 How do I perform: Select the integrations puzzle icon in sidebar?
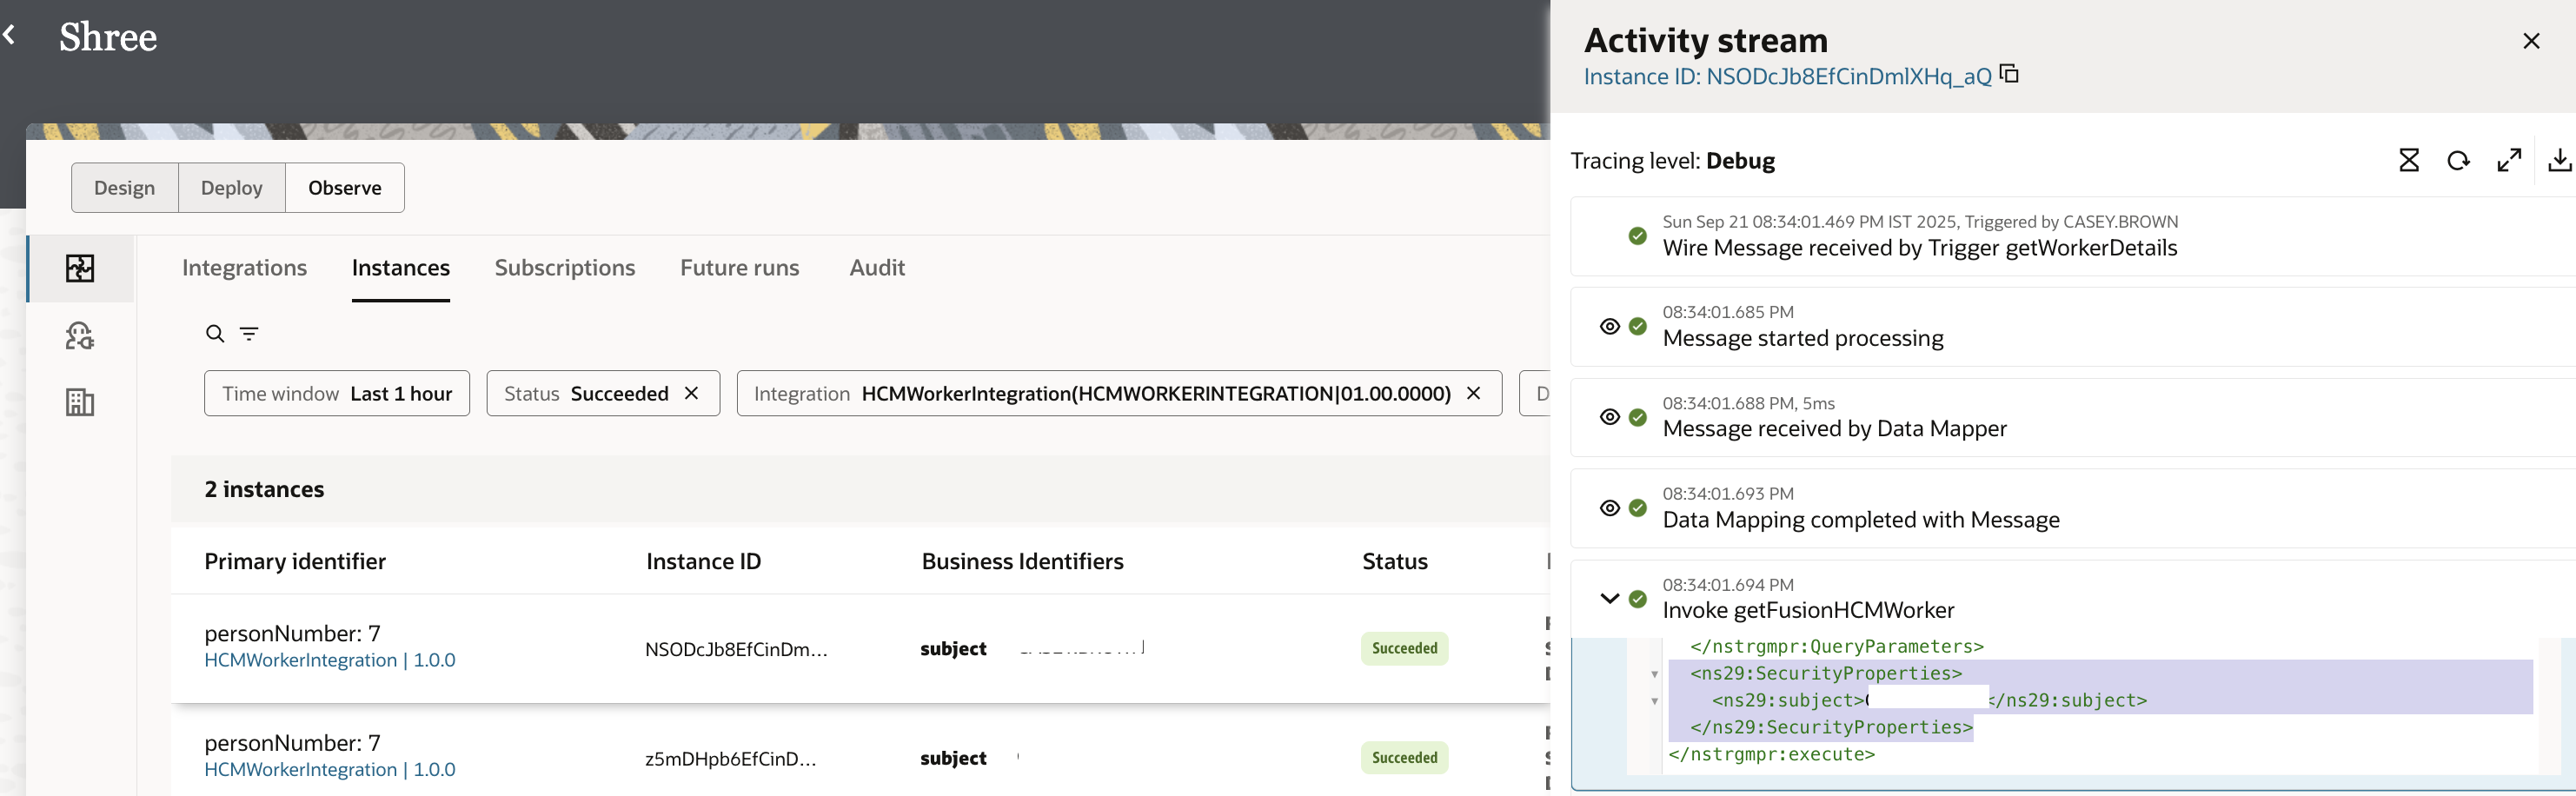click(x=80, y=268)
